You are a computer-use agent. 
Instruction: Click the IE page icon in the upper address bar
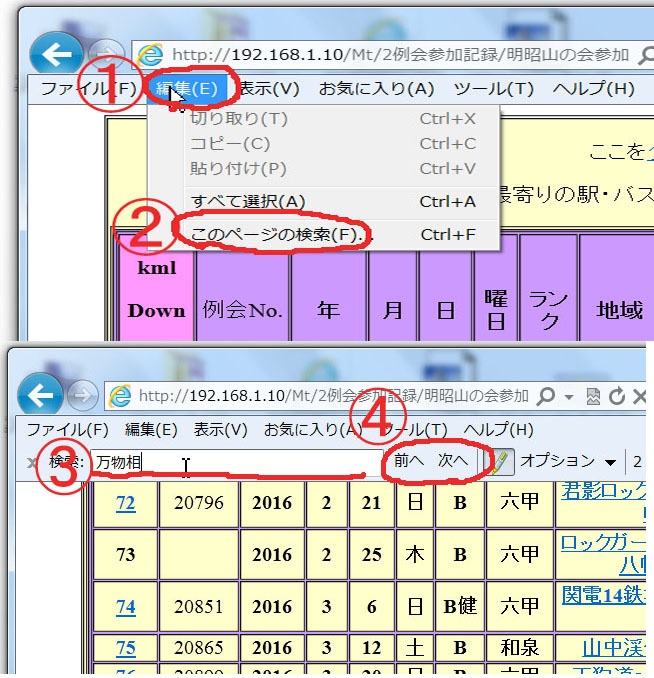coord(150,55)
